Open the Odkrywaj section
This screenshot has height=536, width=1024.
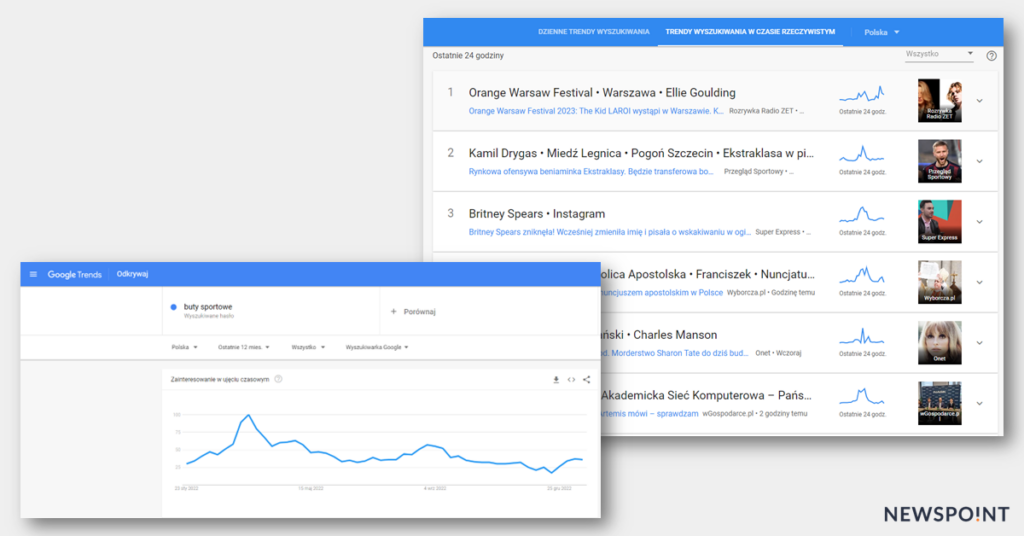pyautogui.click(x=133, y=274)
